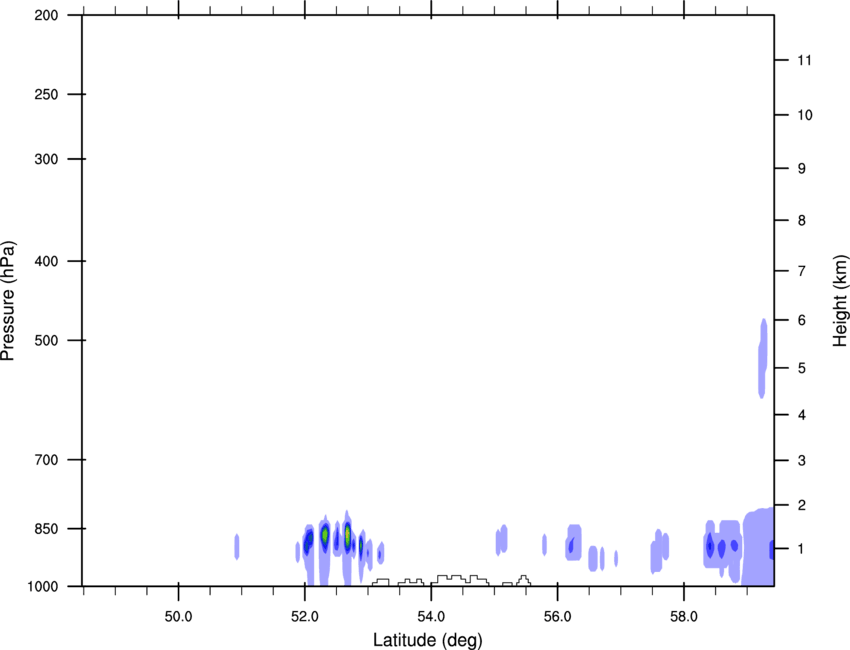Click the 50.0 latitude tick label

[178, 617]
